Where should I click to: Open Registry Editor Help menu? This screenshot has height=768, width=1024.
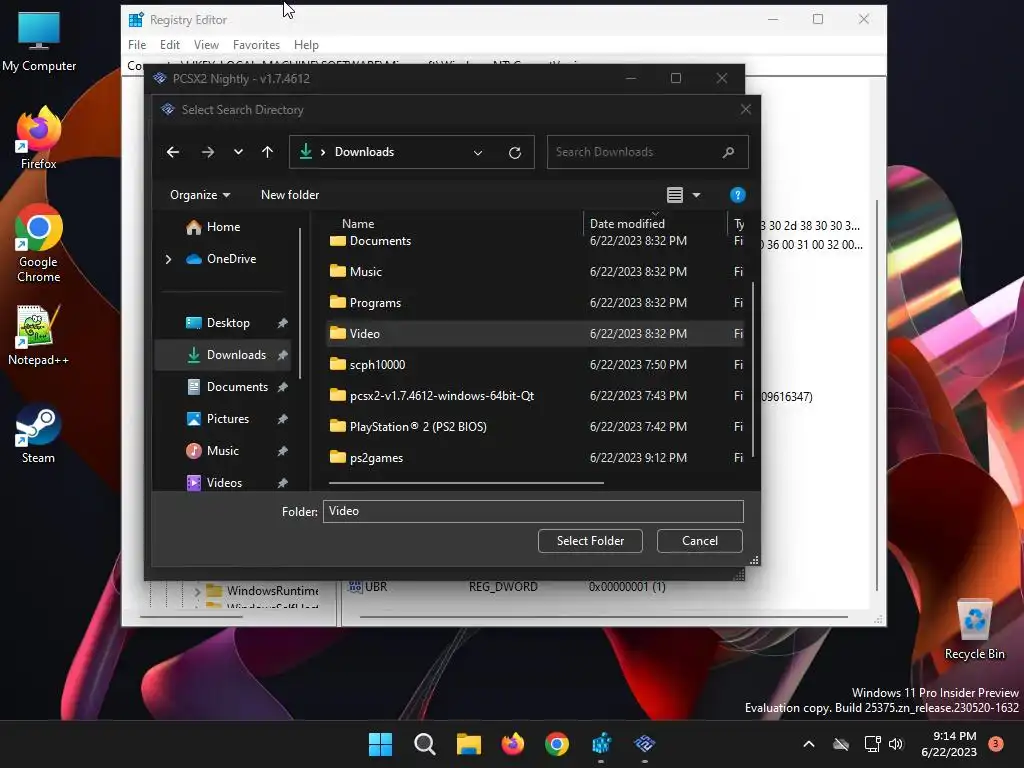pyautogui.click(x=306, y=45)
